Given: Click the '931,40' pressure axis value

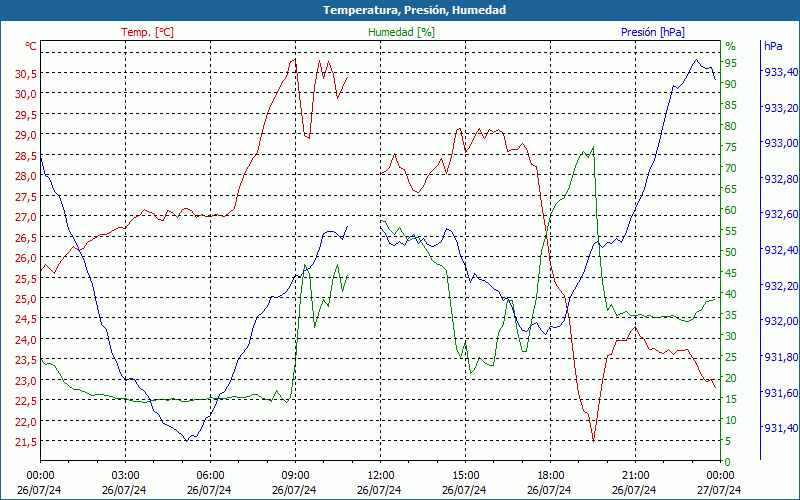Looking at the screenshot, I should [781, 428].
